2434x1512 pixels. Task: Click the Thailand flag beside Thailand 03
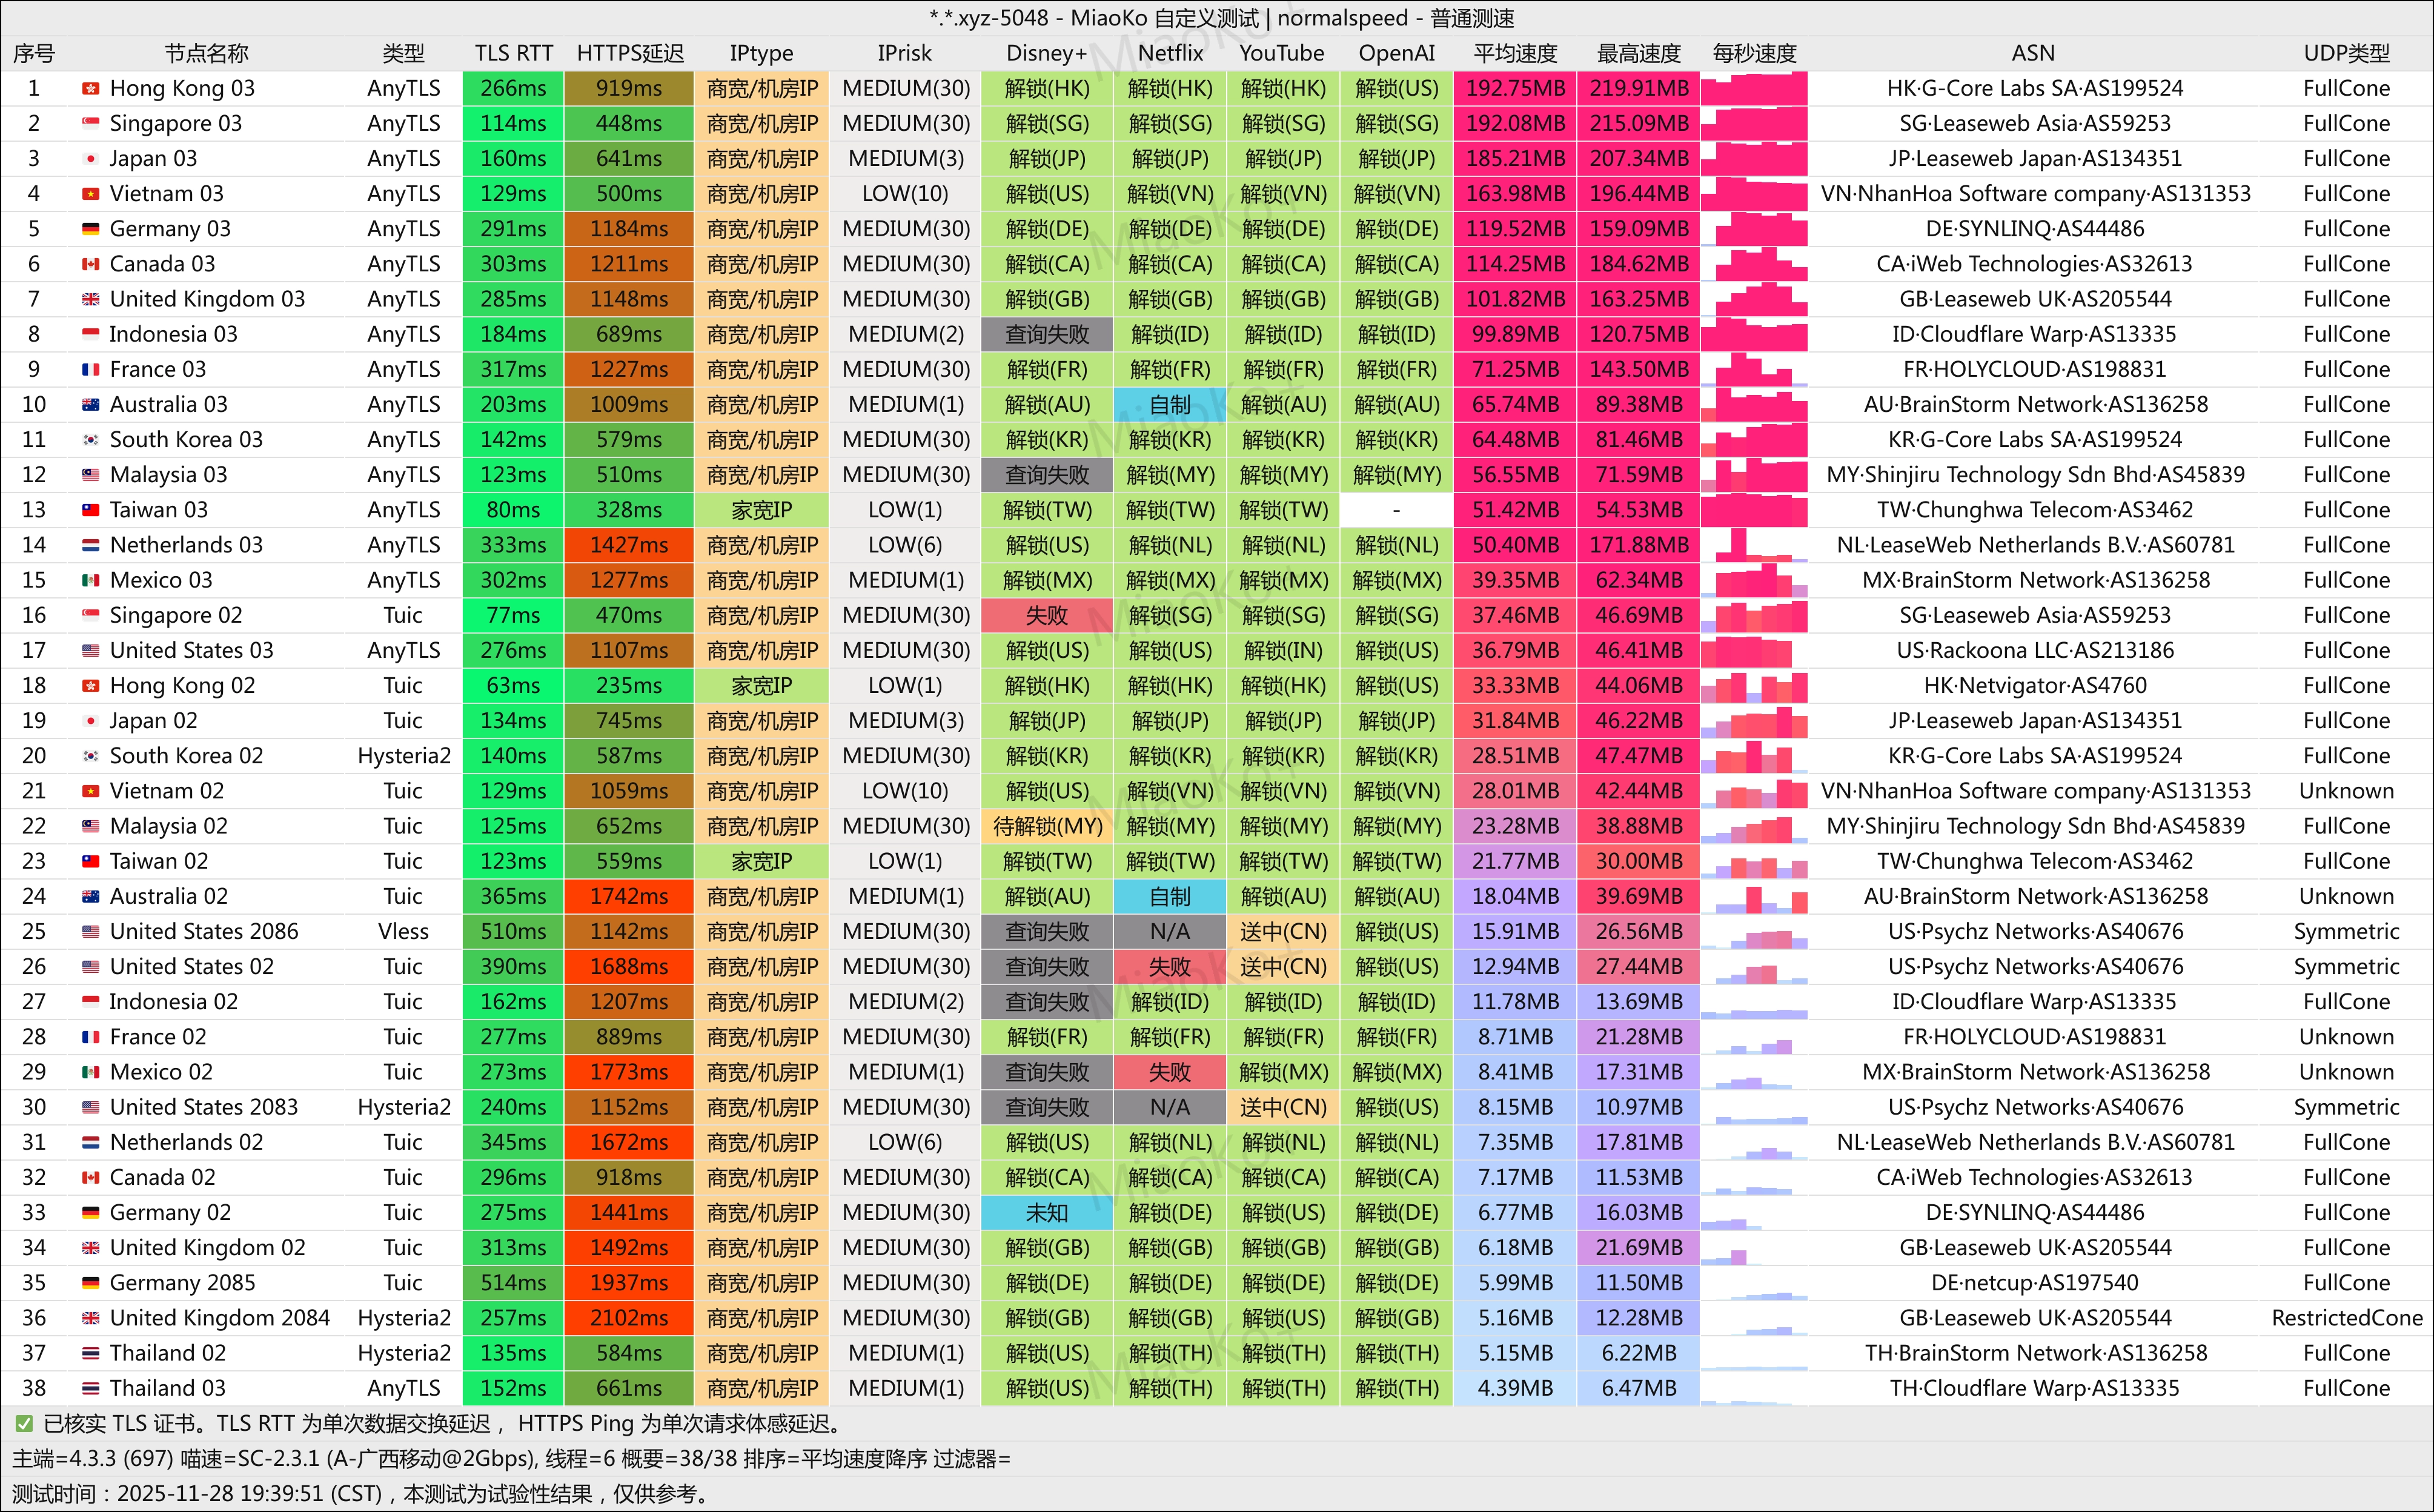point(90,1388)
